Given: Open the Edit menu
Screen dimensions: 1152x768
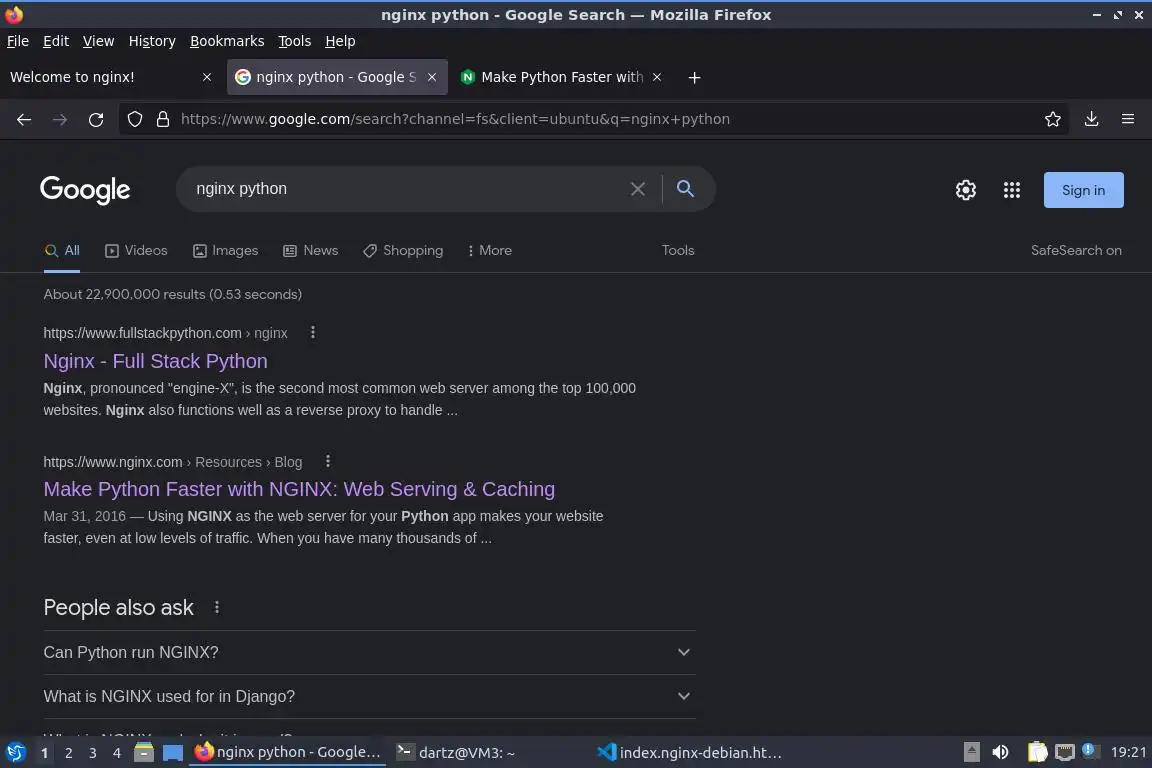Looking at the screenshot, I should click(x=56, y=41).
